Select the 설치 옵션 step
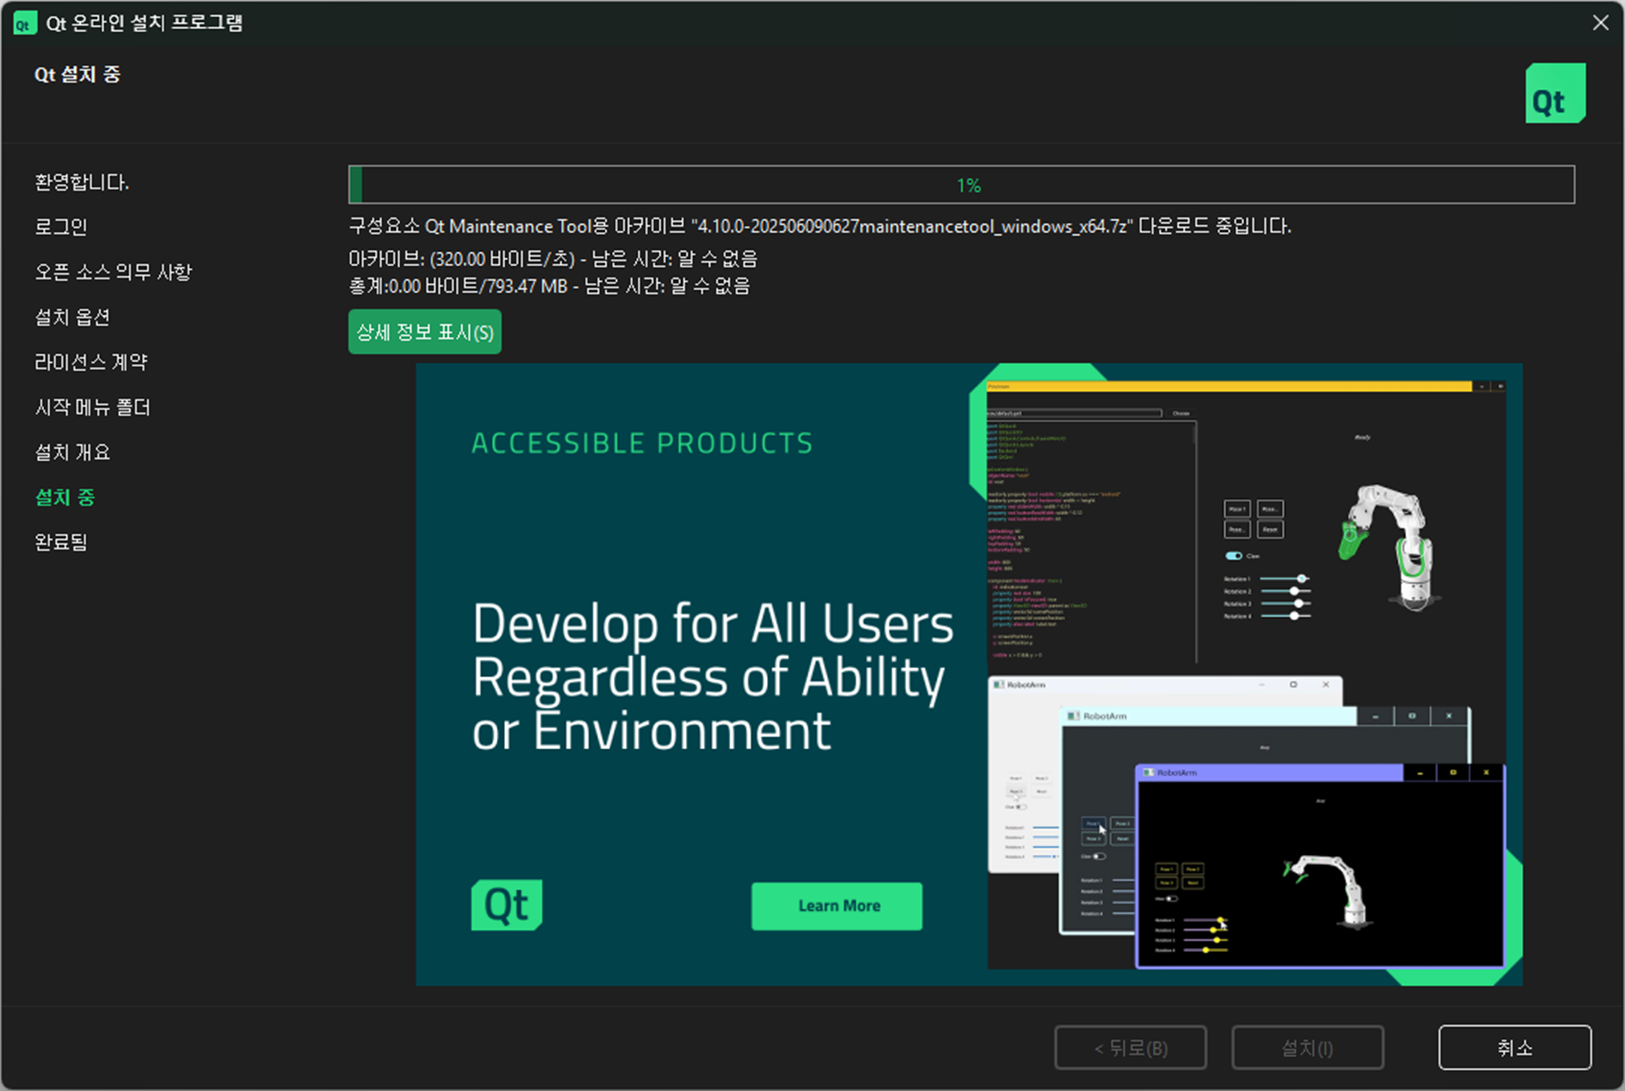This screenshot has width=1625, height=1091. (72, 317)
